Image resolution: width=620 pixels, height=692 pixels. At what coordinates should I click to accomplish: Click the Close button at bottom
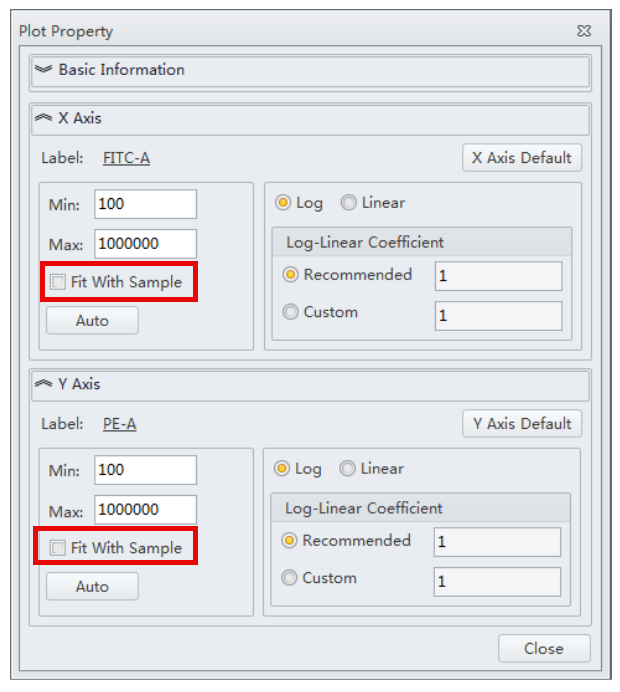[543, 649]
